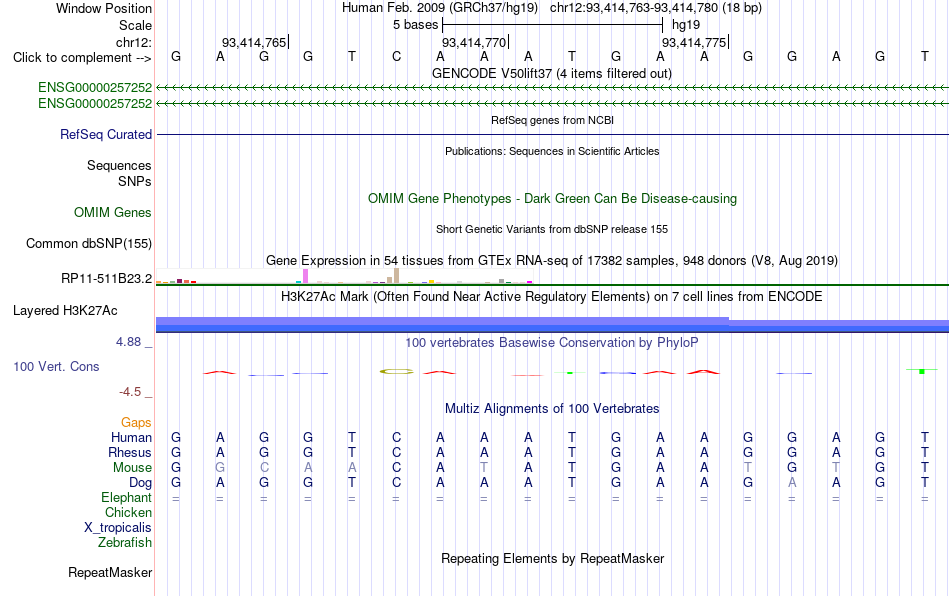Select the Human alignment row label
Image resolution: width=950 pixels, height=596 pixels.
coord(131,437)
